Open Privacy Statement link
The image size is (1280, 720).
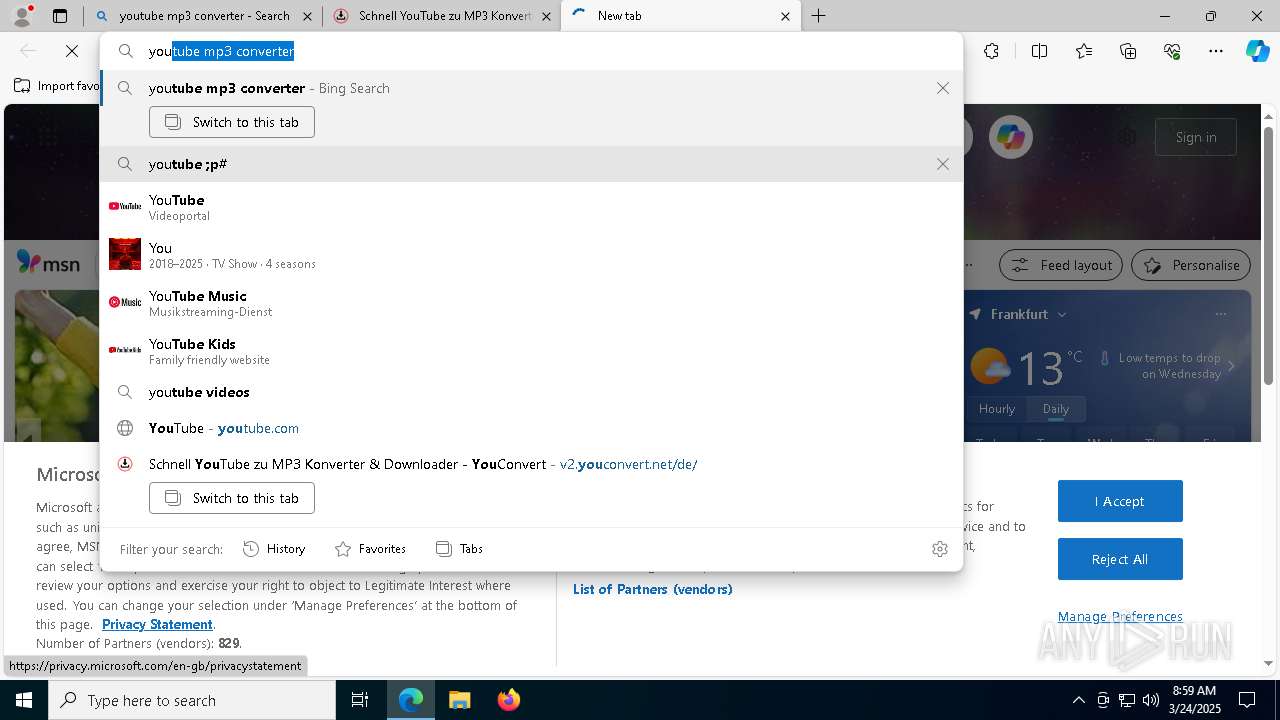point(157,624)
